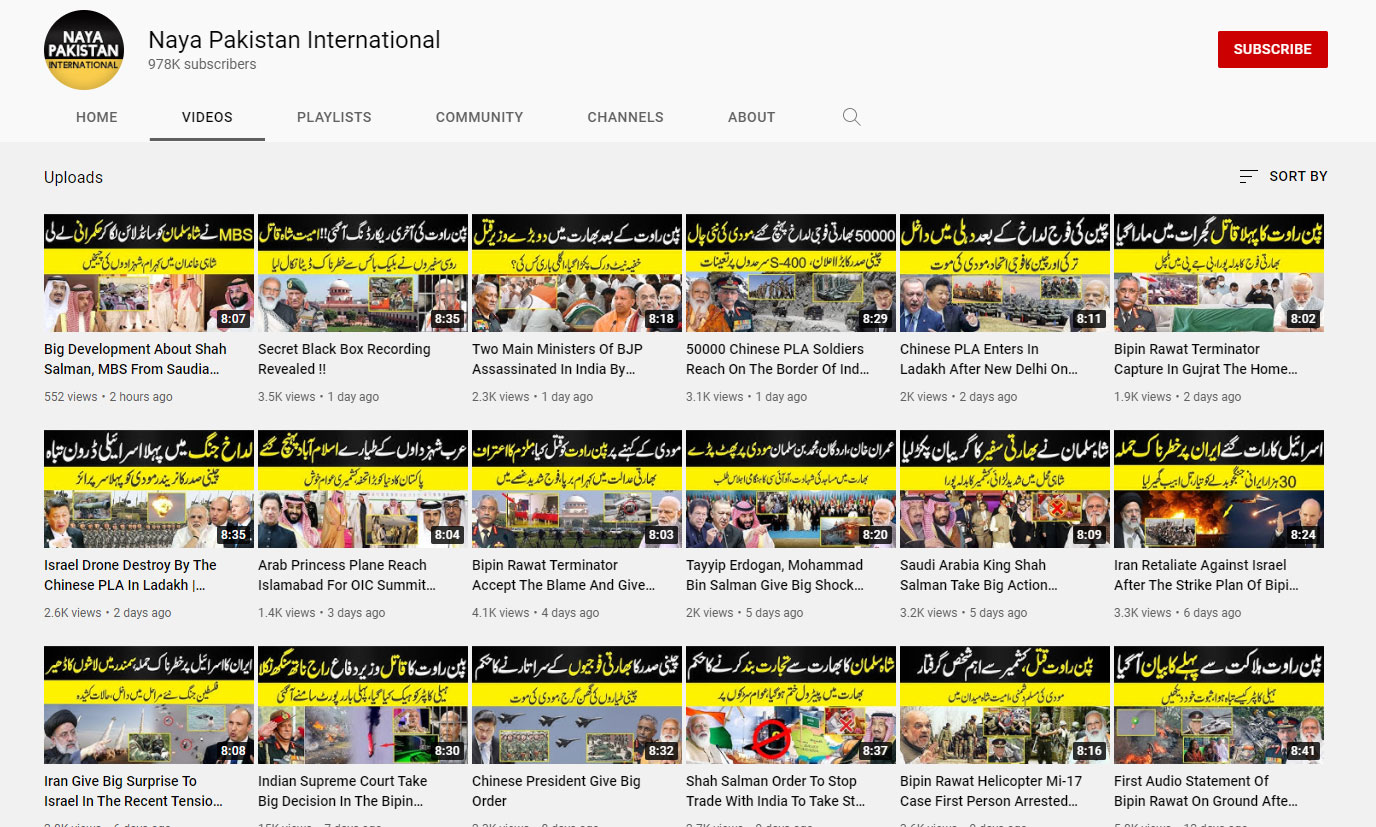
Task: Play the Israel Drone Destroy video thumbnail
Action: tap(149, 489)
